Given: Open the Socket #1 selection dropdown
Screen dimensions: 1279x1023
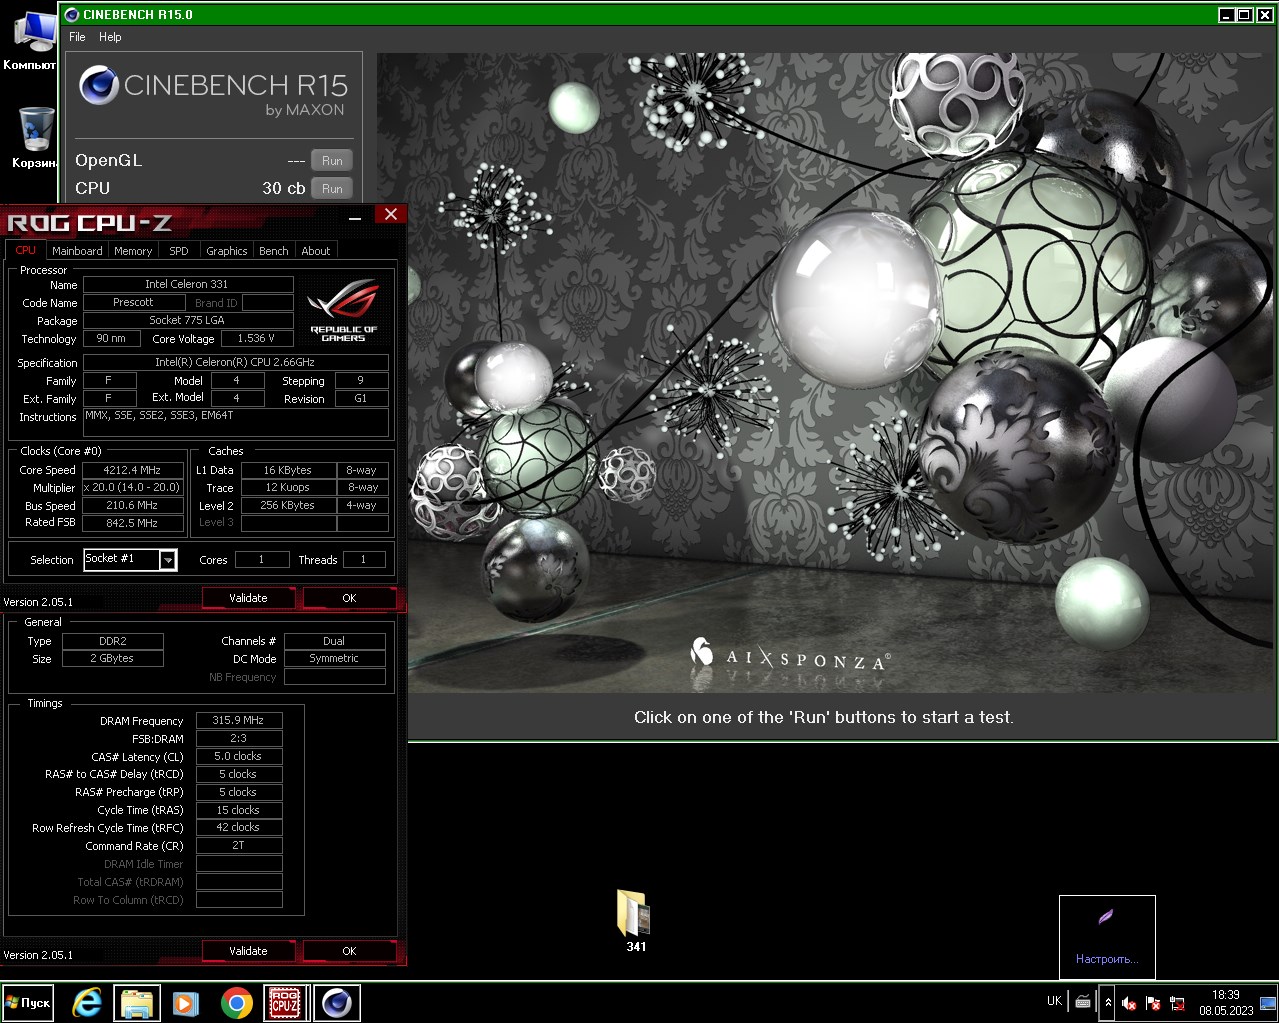Looking at the screenshot, I should point(168,560).
